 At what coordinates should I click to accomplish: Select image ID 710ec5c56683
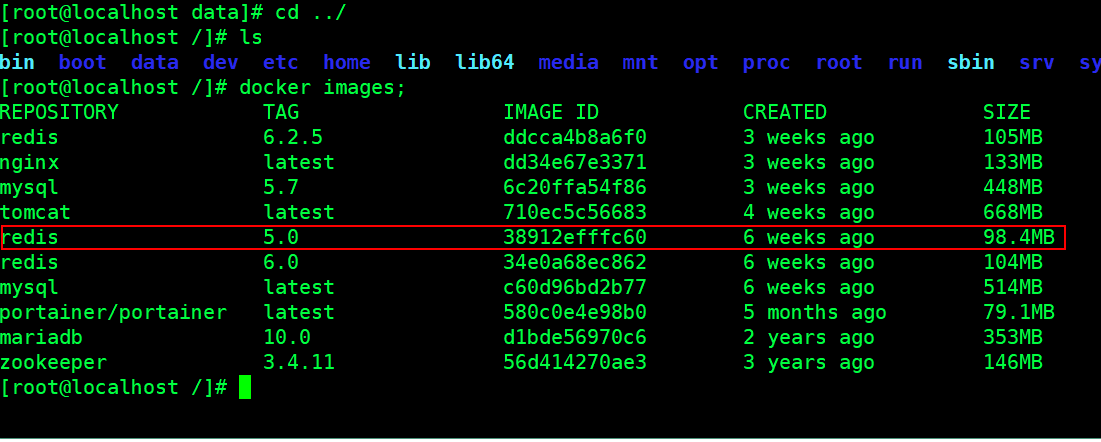click(575, 213)
